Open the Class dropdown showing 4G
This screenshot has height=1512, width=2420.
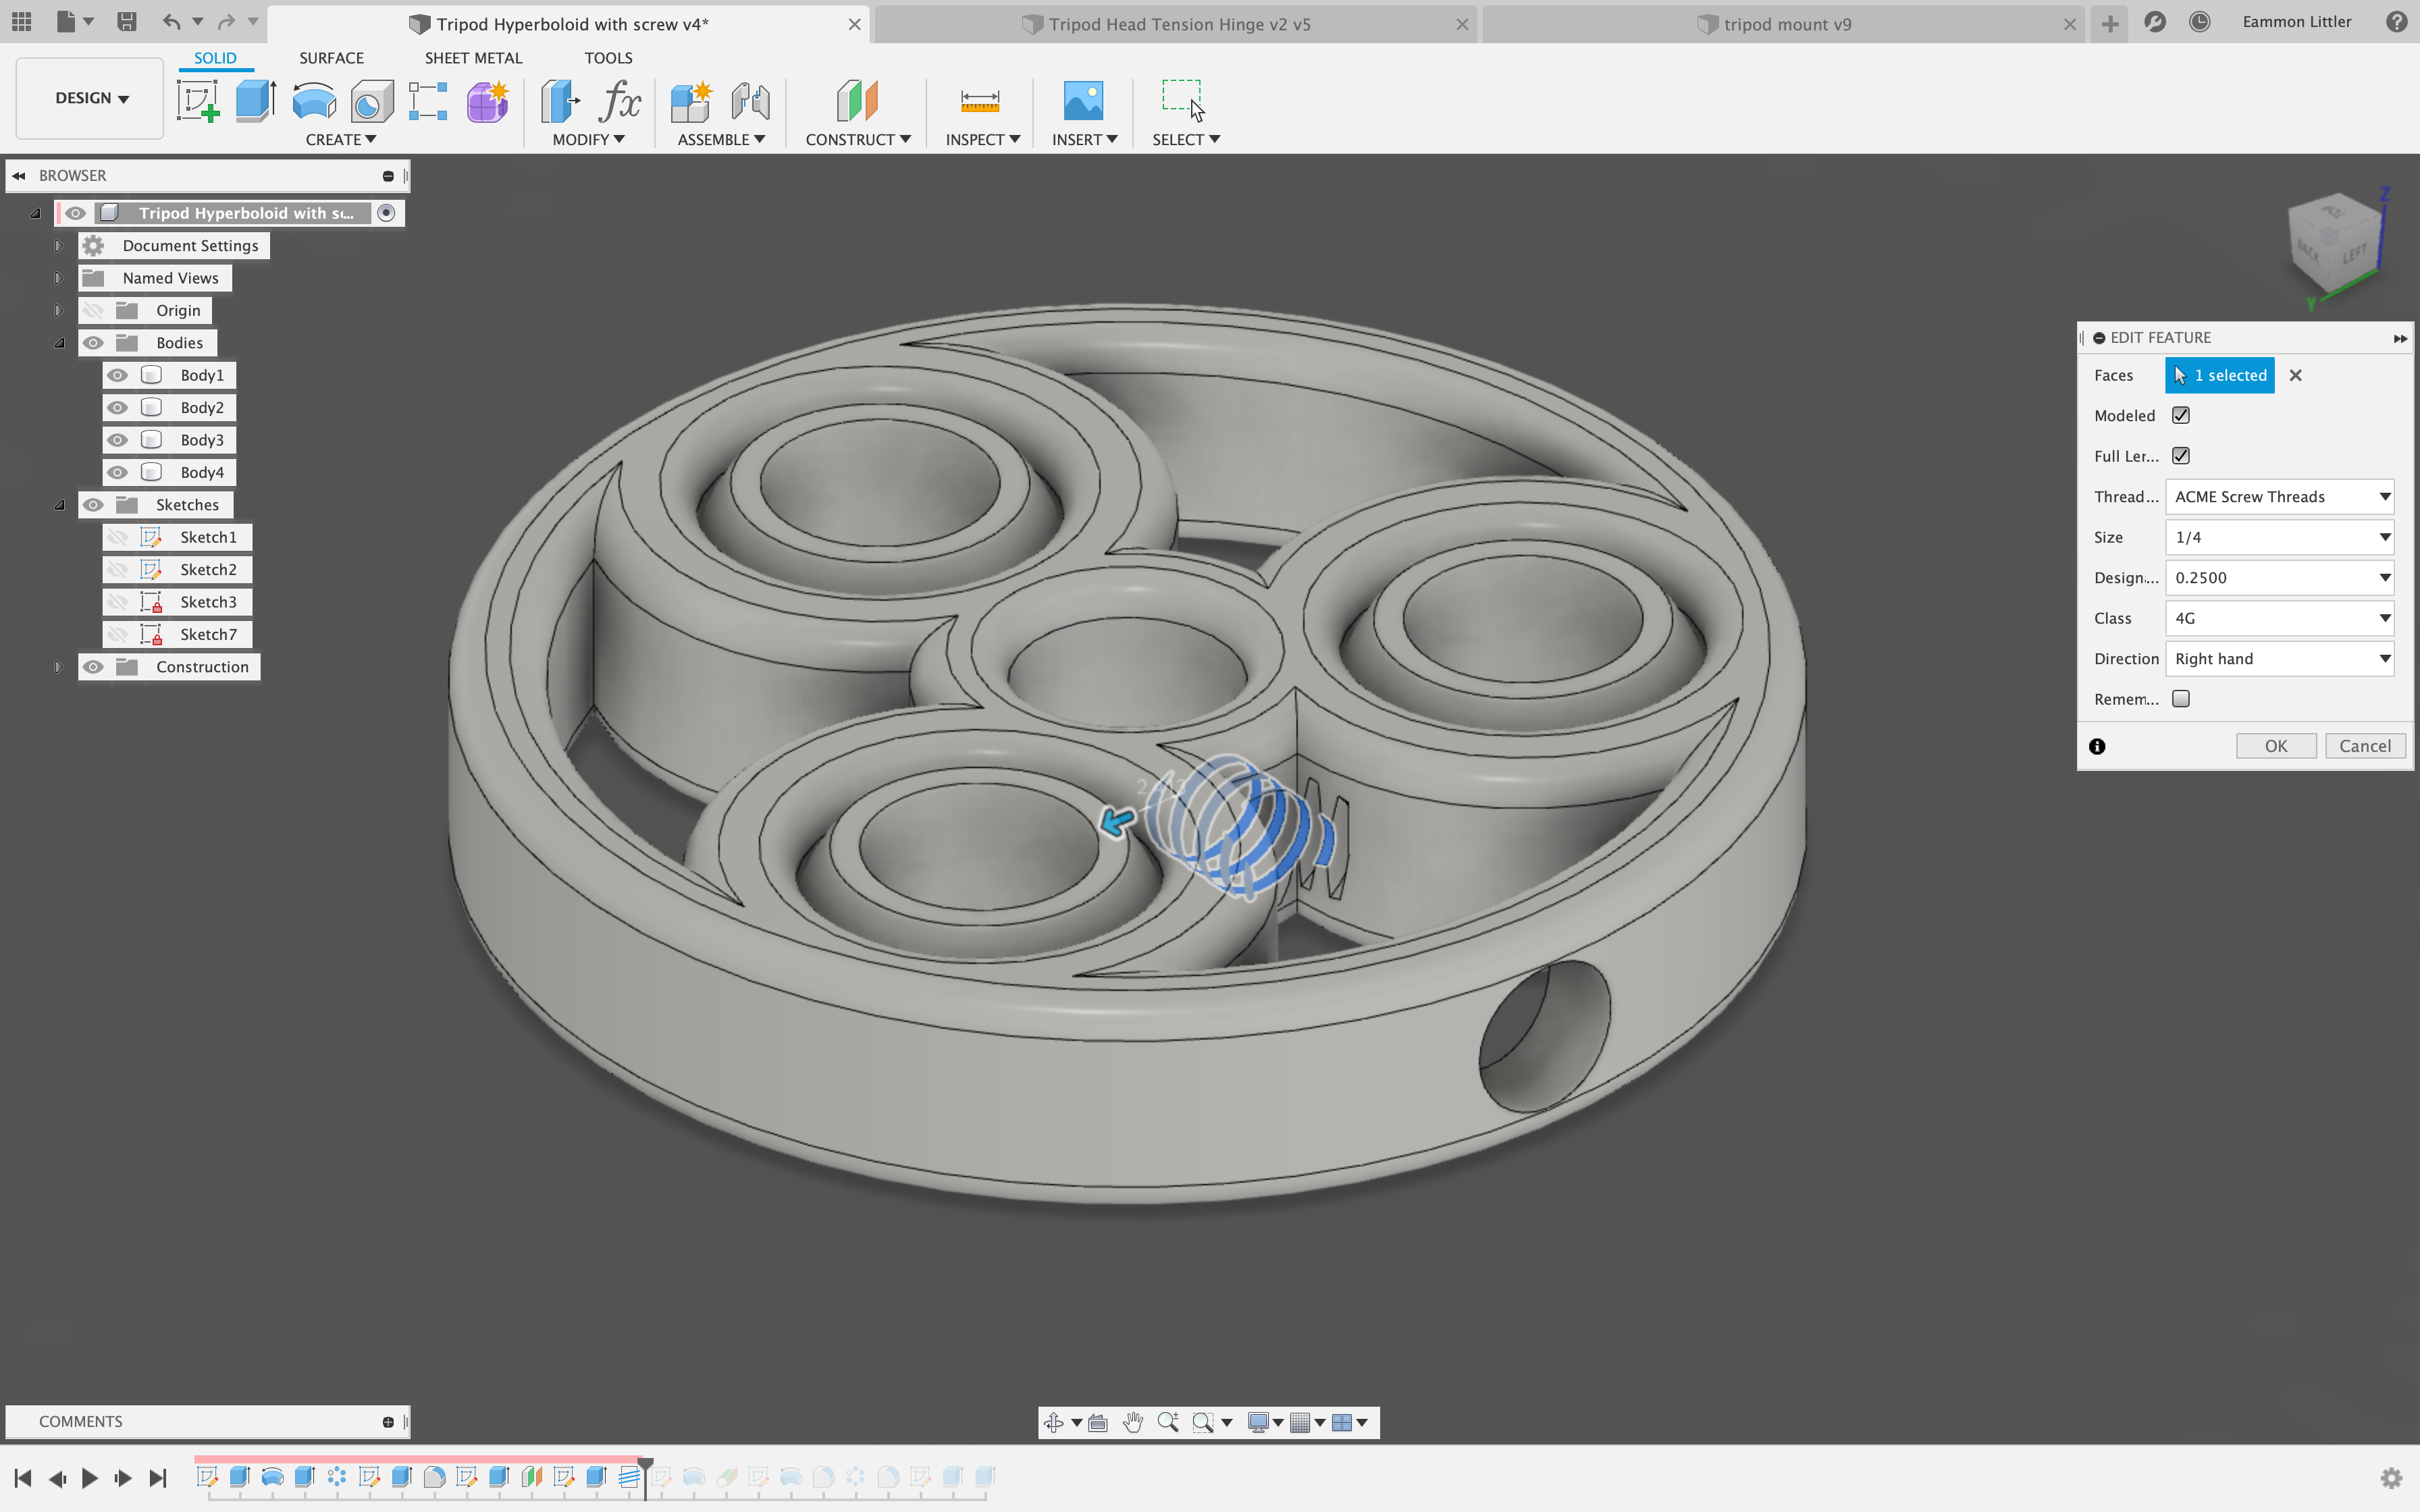[2279, 618]
